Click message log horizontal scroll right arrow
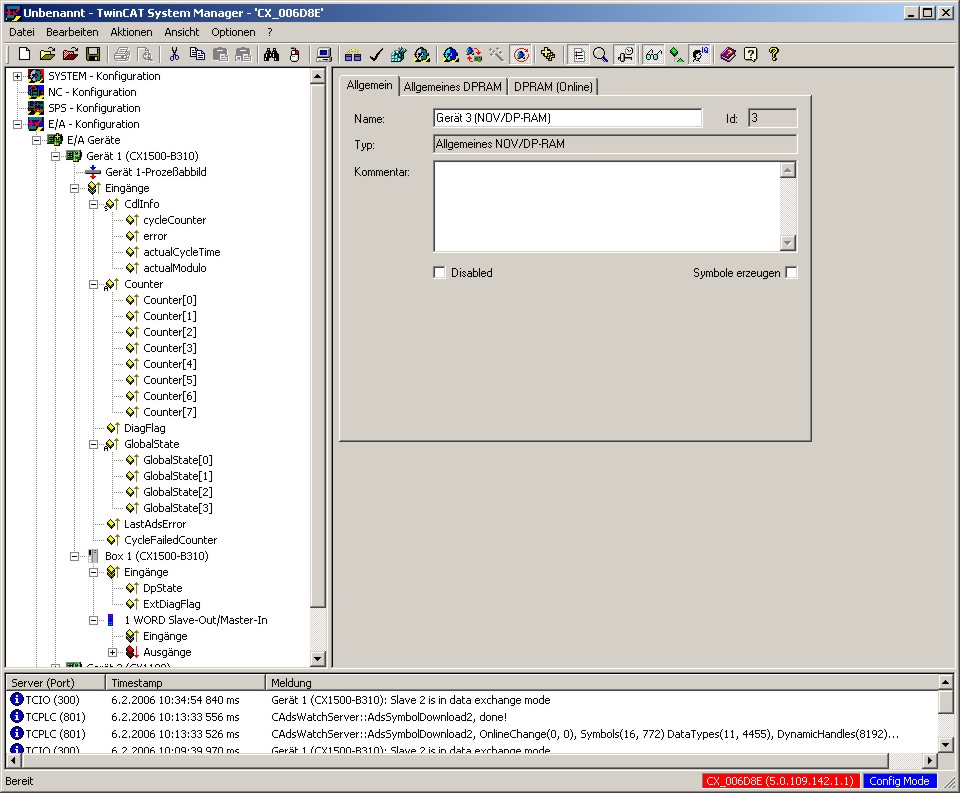The image size is (960, 793). pyautogui.click(x=930, y=761)
